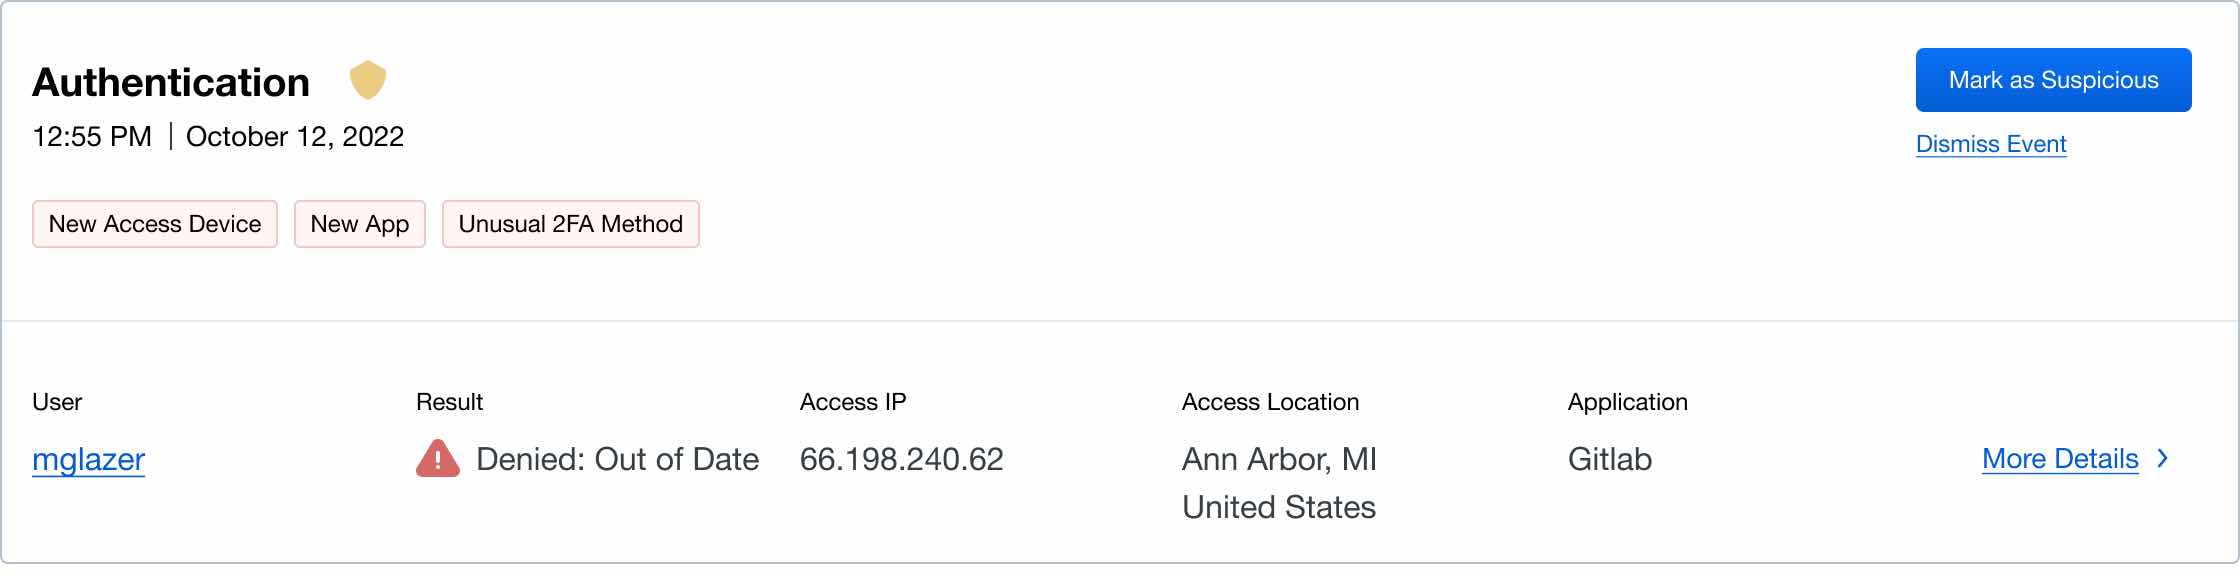Select the Unusual 2FA Method tag
Image resolution: width=2240 pixels, height=576 pixels.
(571, 224)
